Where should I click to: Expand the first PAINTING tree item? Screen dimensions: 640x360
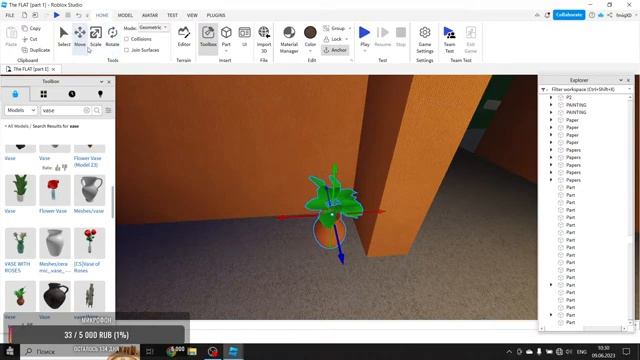(x=551, y=105)
